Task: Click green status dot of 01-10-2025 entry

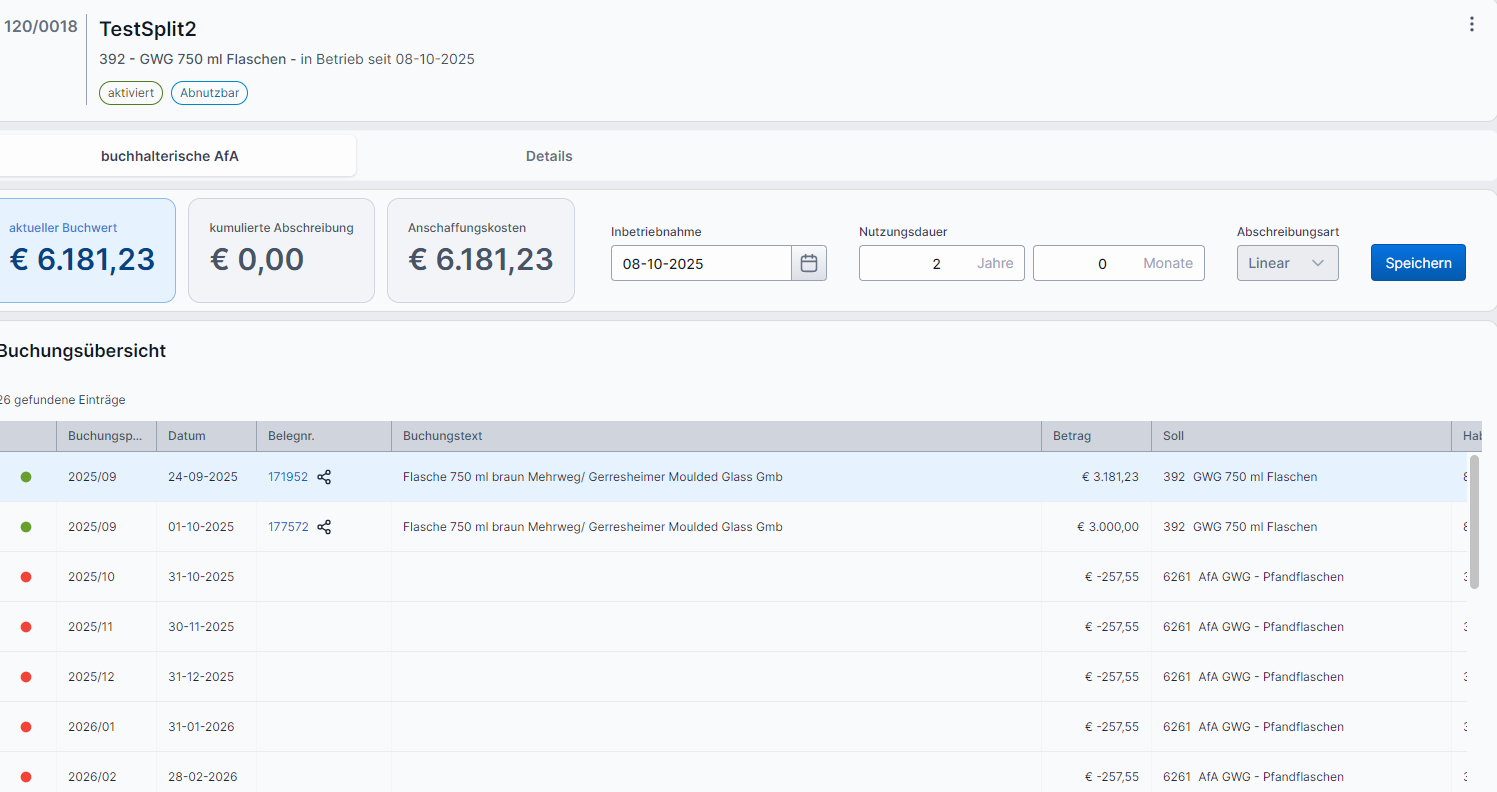Action: (26, 527)
